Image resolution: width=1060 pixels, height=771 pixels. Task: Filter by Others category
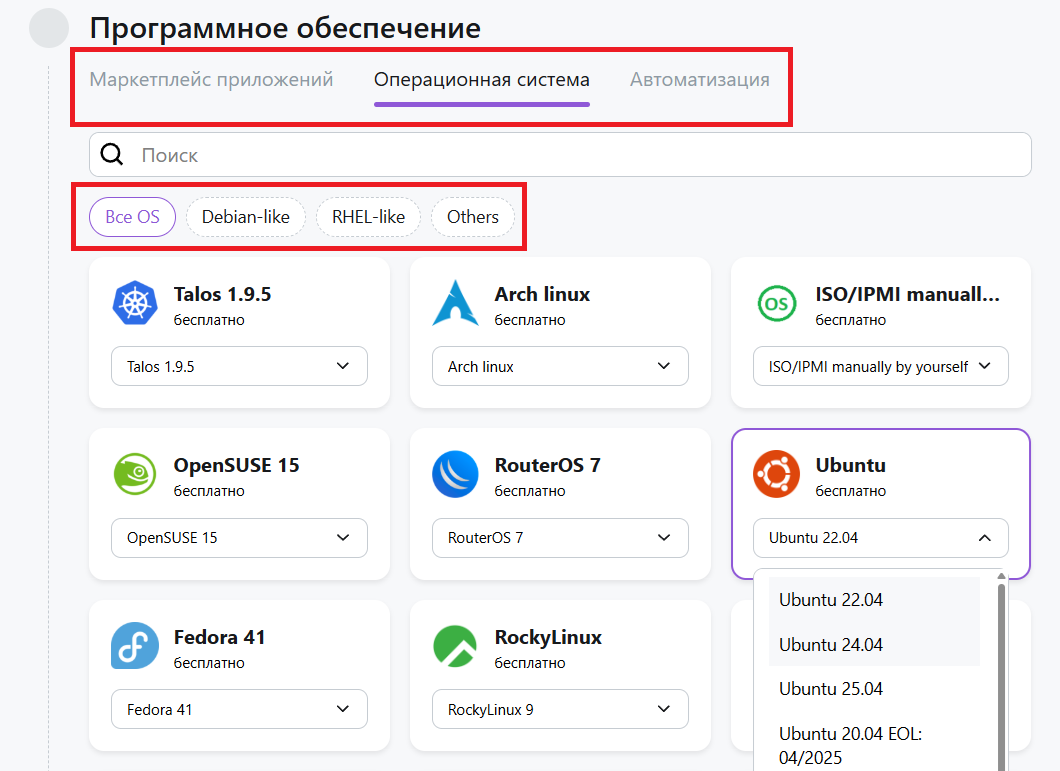(473, 217)
